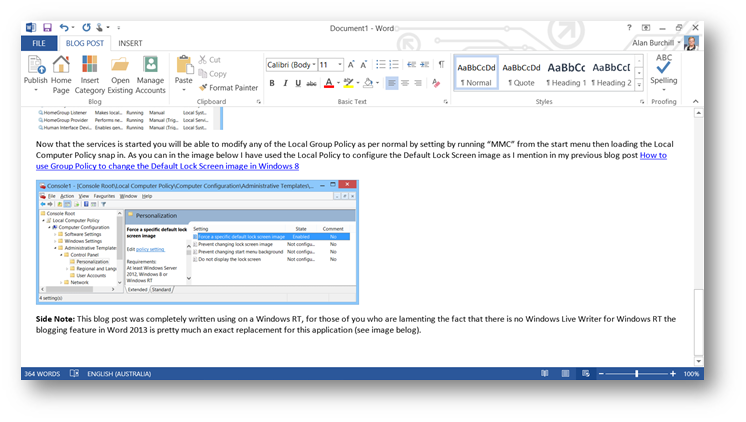Toggle Underline formatting

[x=298, y=83]
